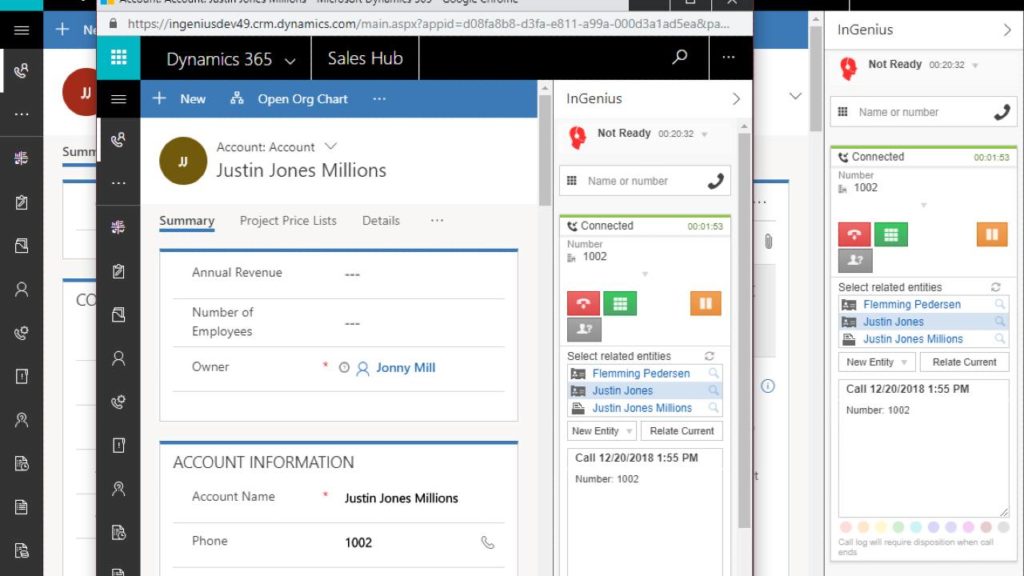Open the Dynamics 365 app launcher waffle
1024x576 pixels.
point(119,58)
